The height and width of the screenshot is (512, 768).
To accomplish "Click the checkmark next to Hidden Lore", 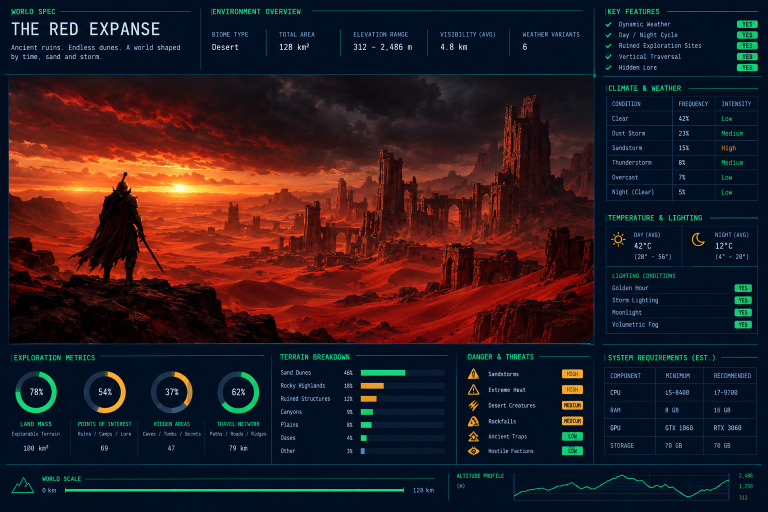I will pos(608,67).
